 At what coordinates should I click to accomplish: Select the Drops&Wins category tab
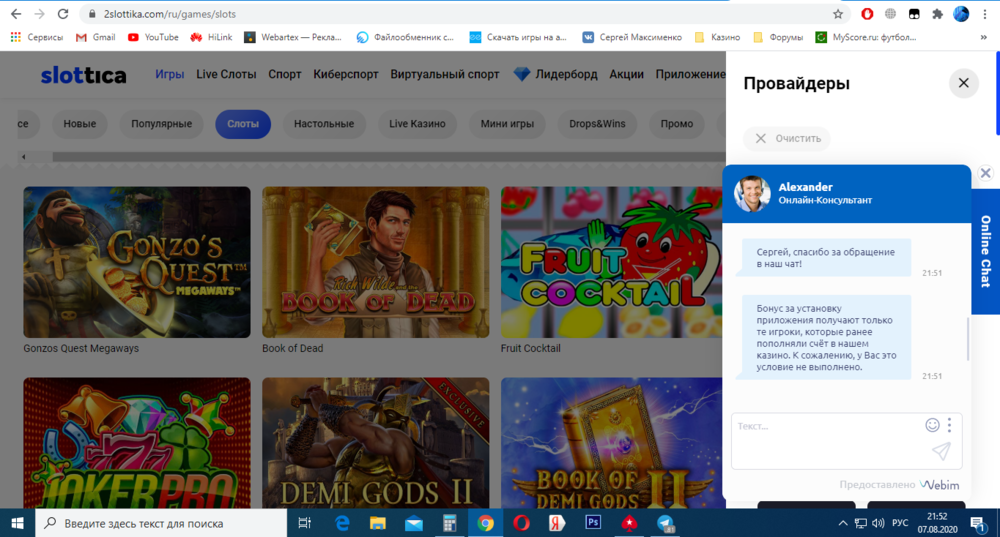point(597,124)
